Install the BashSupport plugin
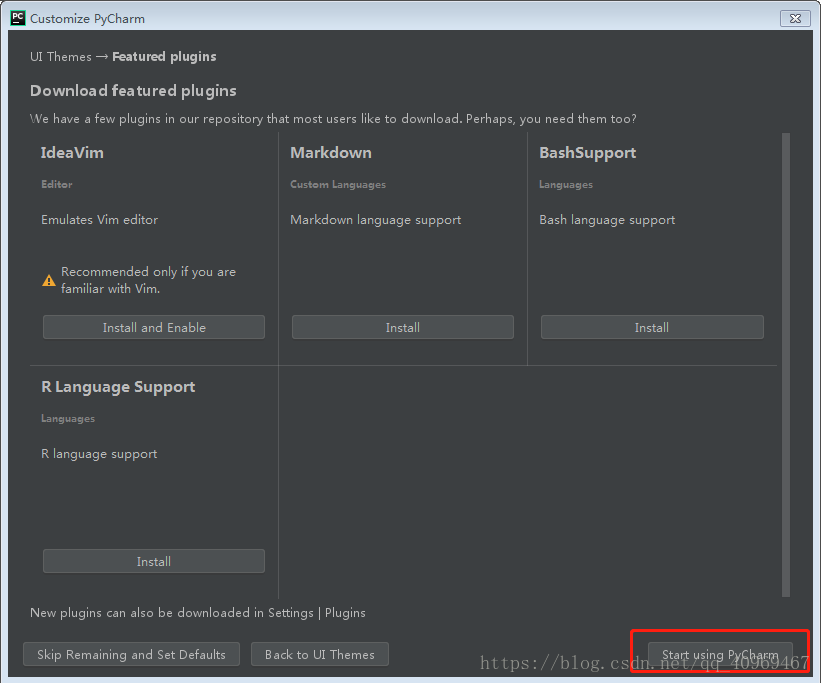The height and width of the screenshot is (683, 821). pos(652,327)
